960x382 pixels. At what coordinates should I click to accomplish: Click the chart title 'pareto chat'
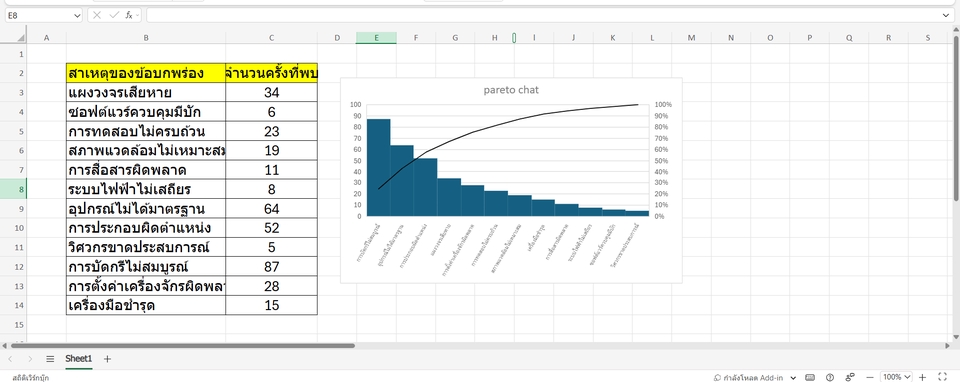point(511,90)
